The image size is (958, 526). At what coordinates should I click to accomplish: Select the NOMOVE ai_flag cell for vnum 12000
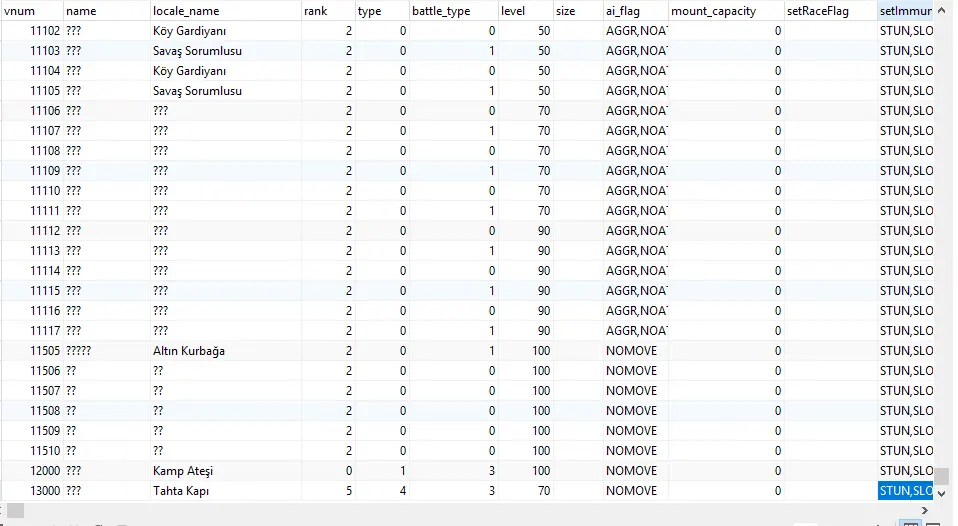click(x=631, y=471)
